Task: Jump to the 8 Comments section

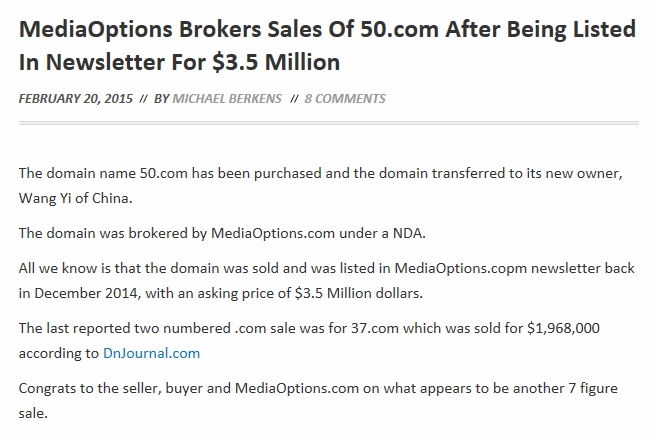Action: click(x=345, y=98)
